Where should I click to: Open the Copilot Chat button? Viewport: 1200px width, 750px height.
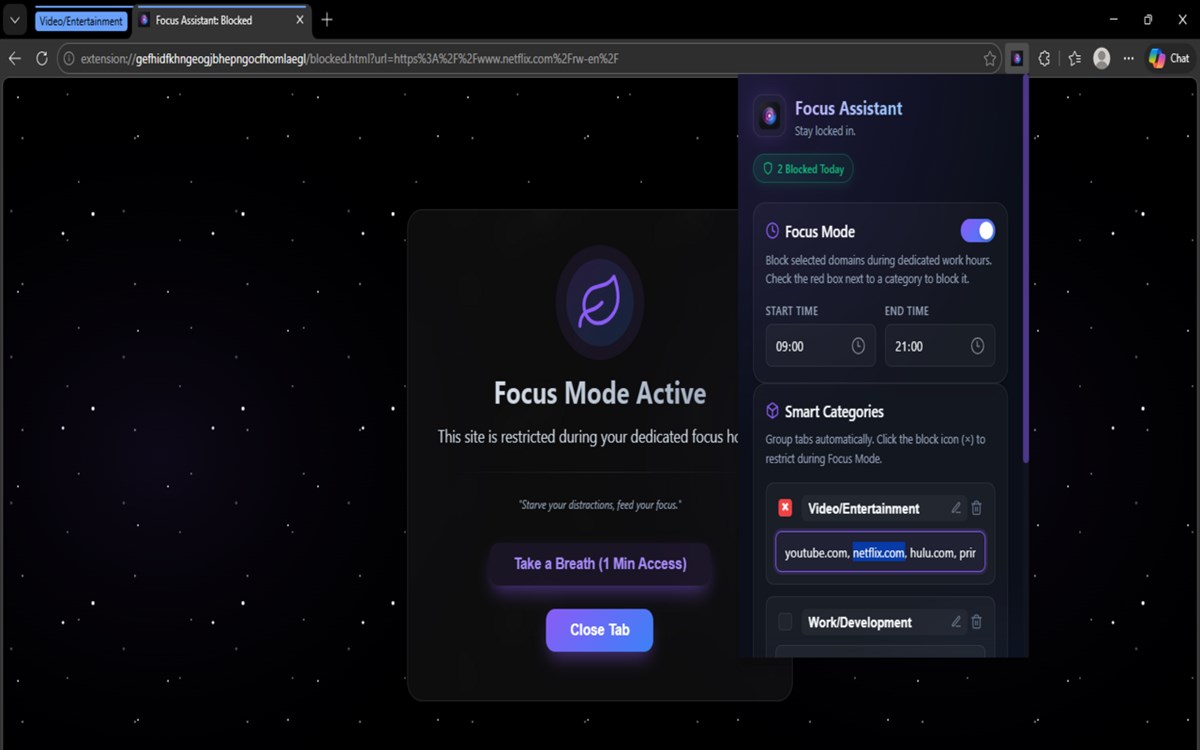(1169, 59)
